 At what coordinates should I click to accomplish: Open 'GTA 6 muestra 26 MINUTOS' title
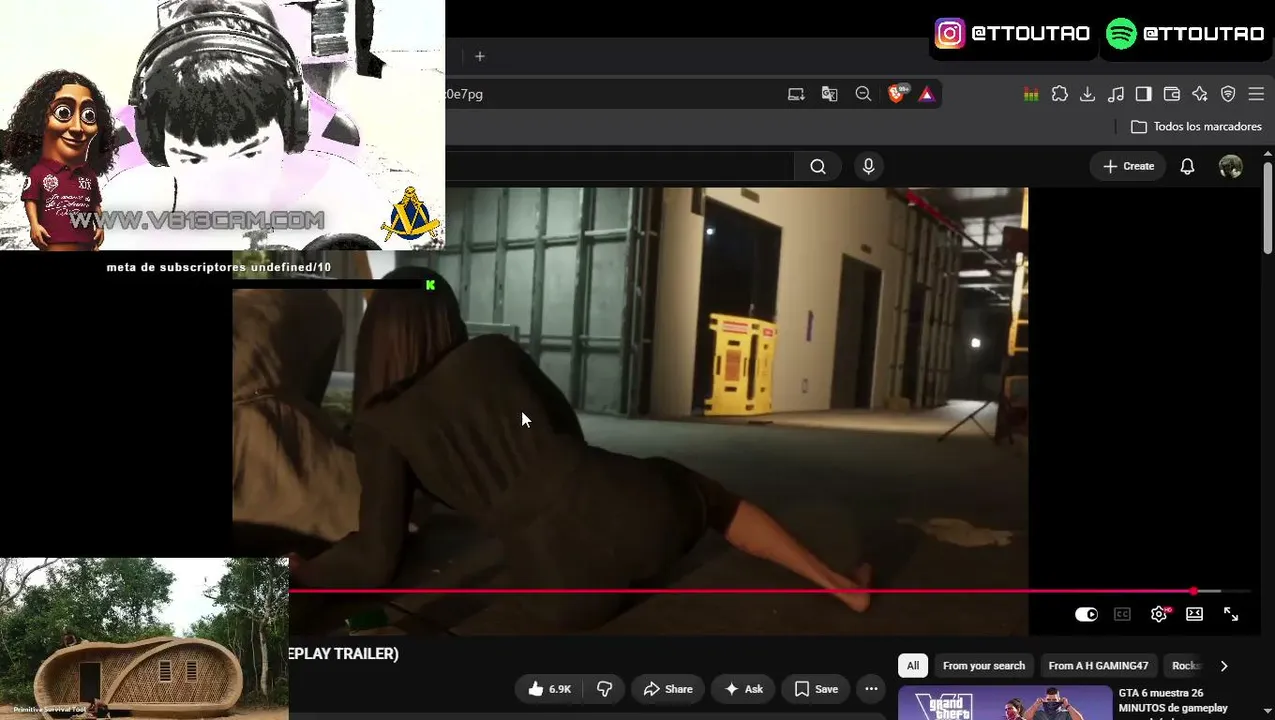1173,700
